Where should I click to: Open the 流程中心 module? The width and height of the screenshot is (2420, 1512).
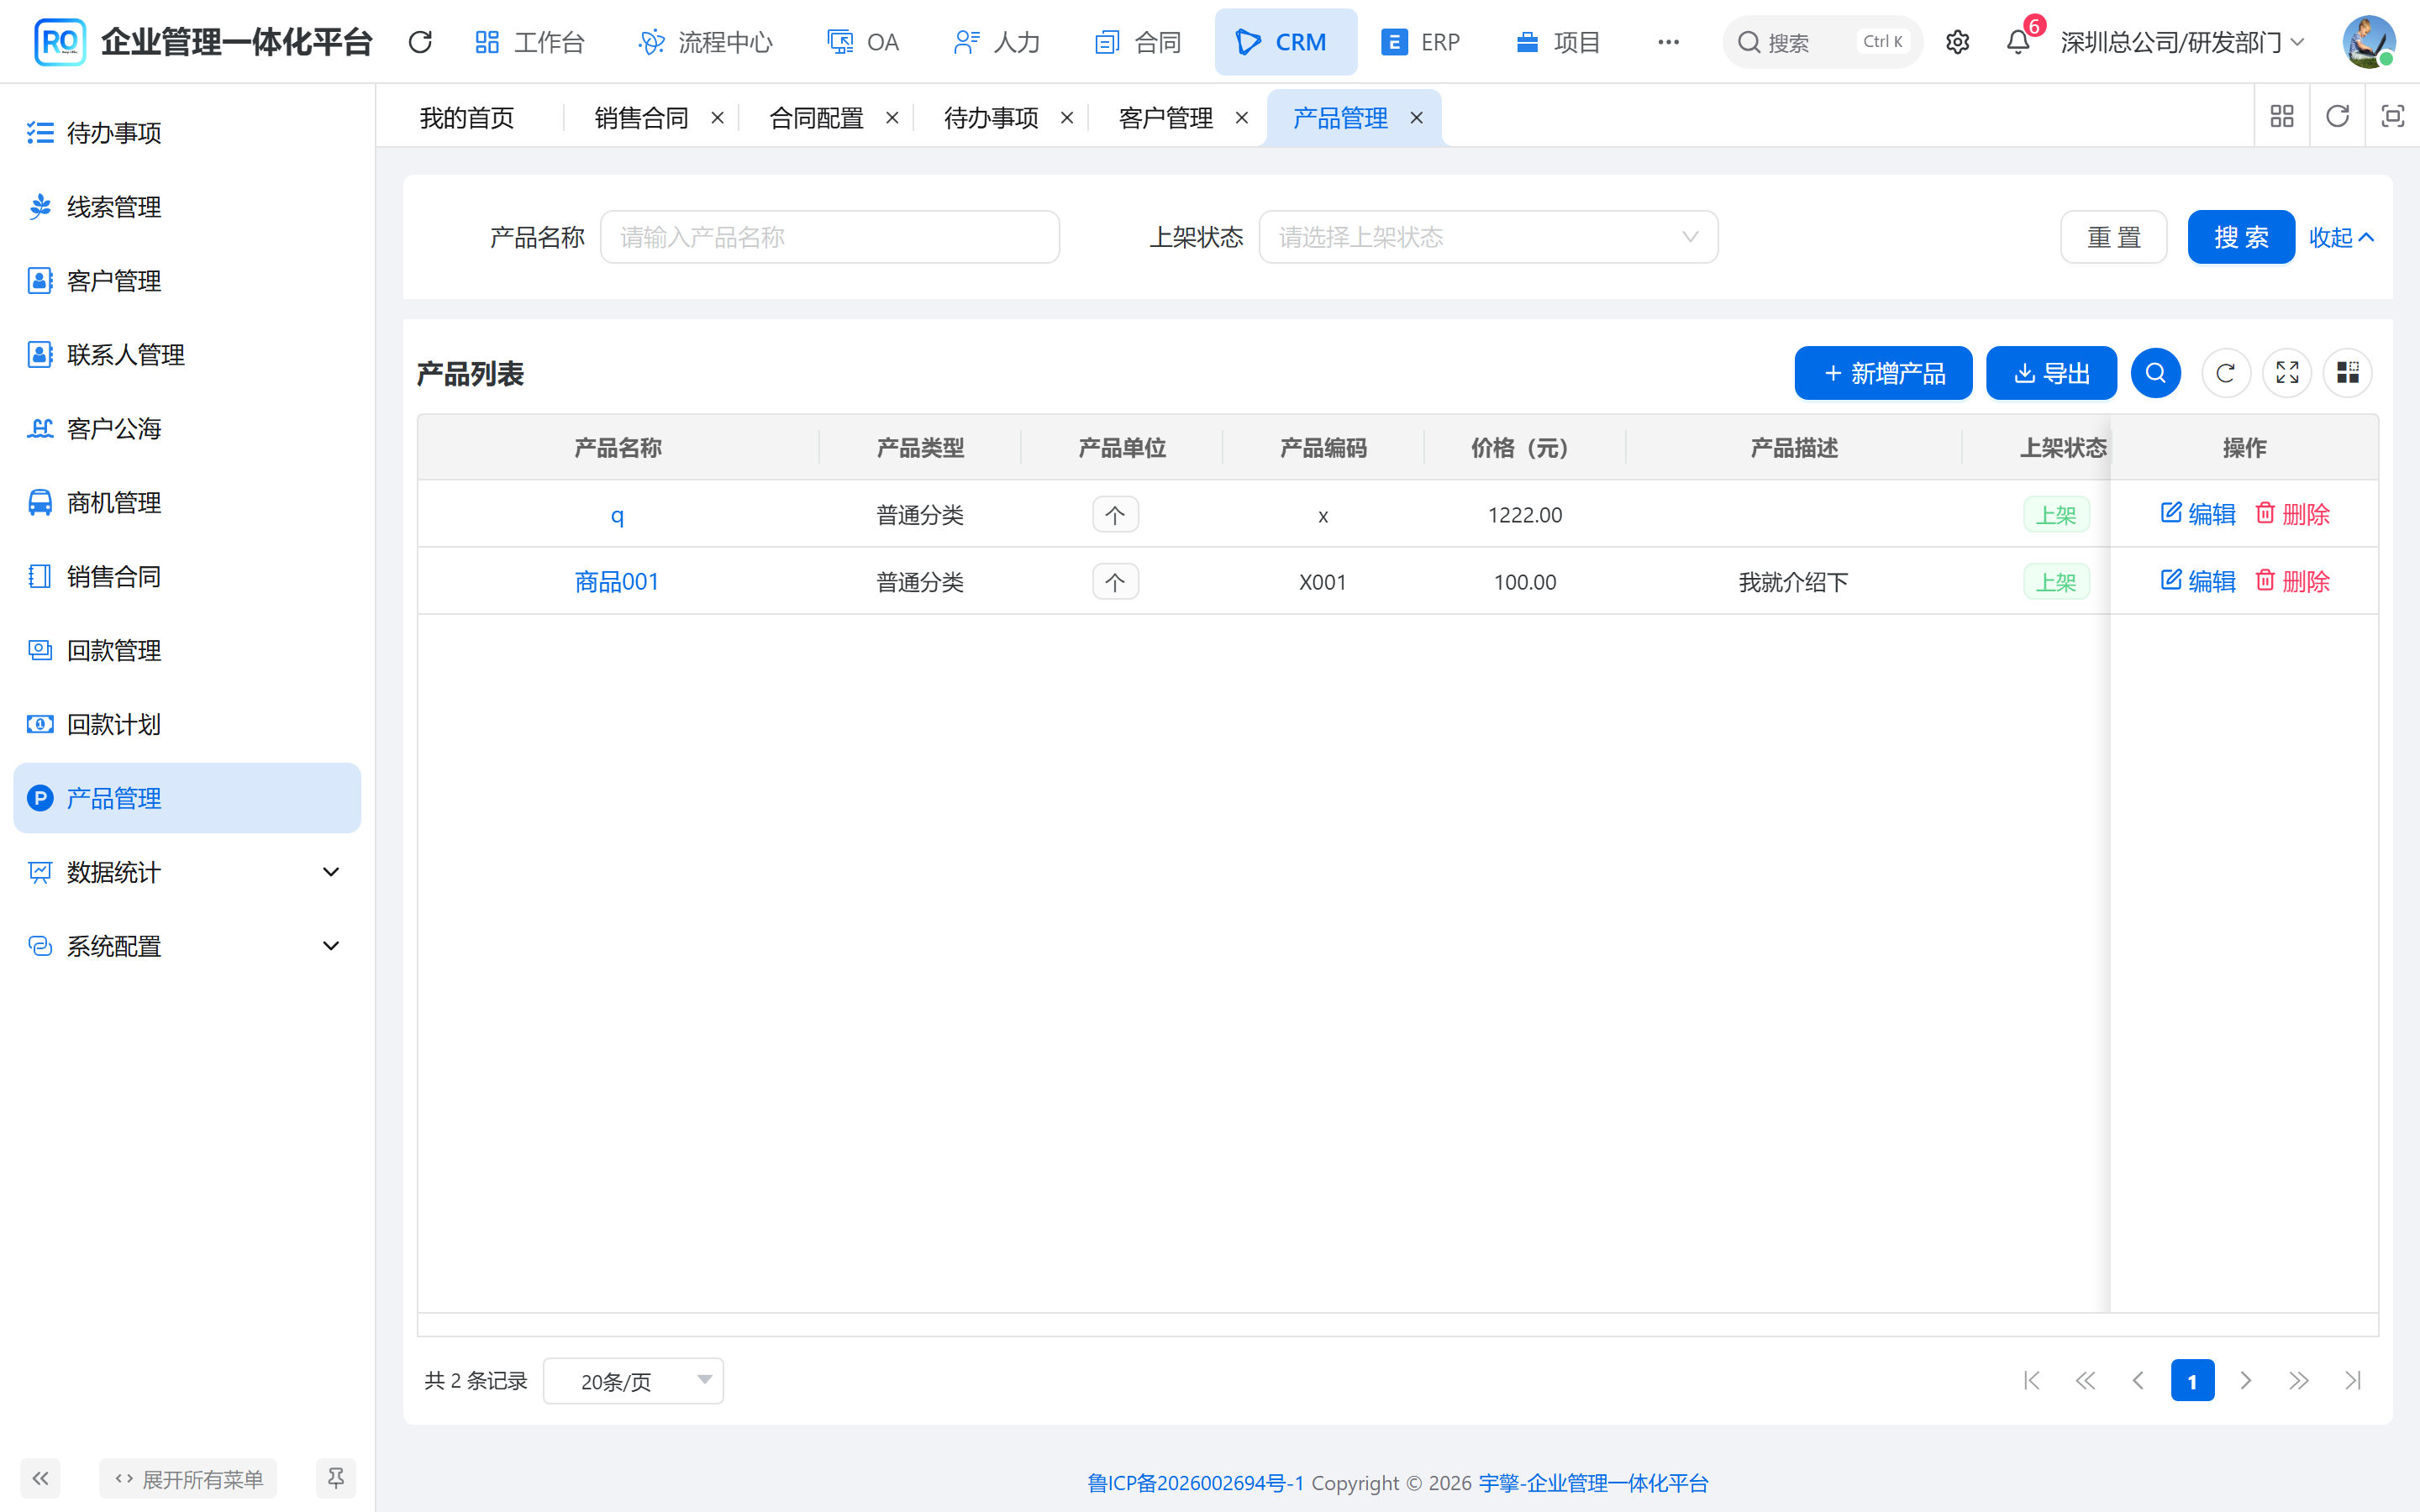tap(705, 42)
